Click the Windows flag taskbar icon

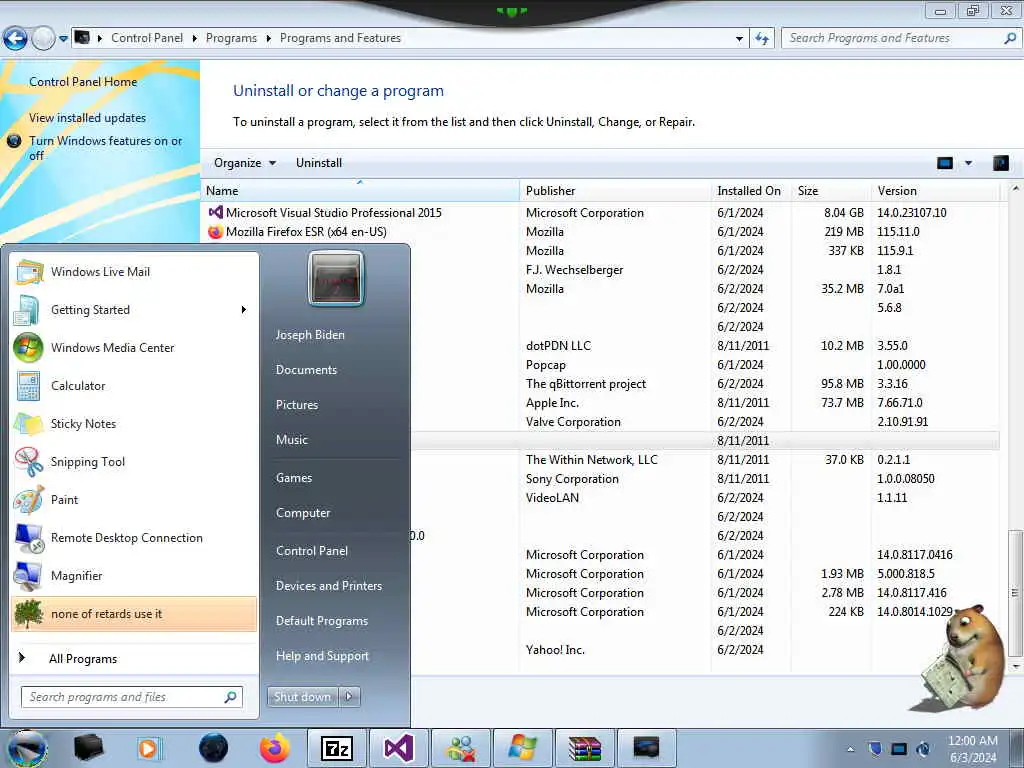(x=522, y=748)
